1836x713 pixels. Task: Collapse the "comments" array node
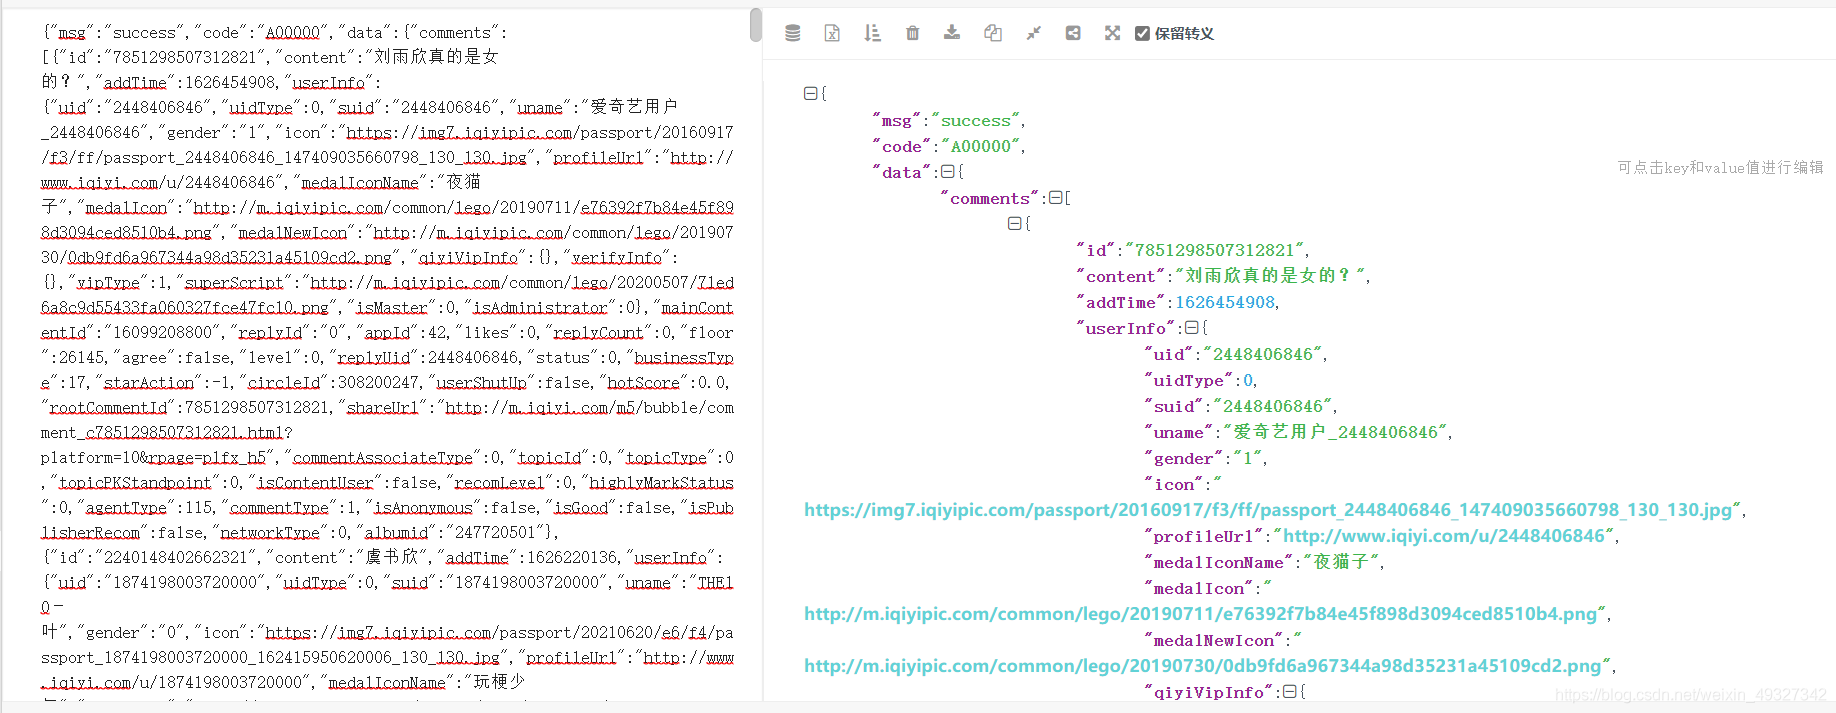point(1055,198)
